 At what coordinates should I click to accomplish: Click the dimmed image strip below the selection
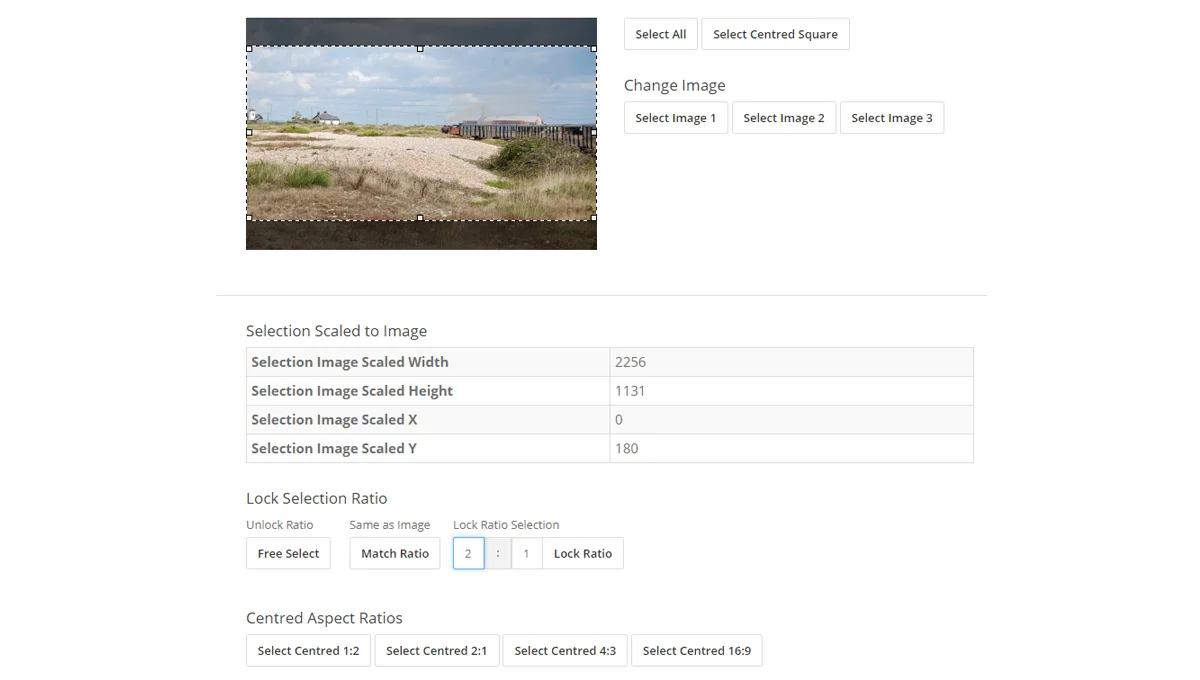pos(420,236)
